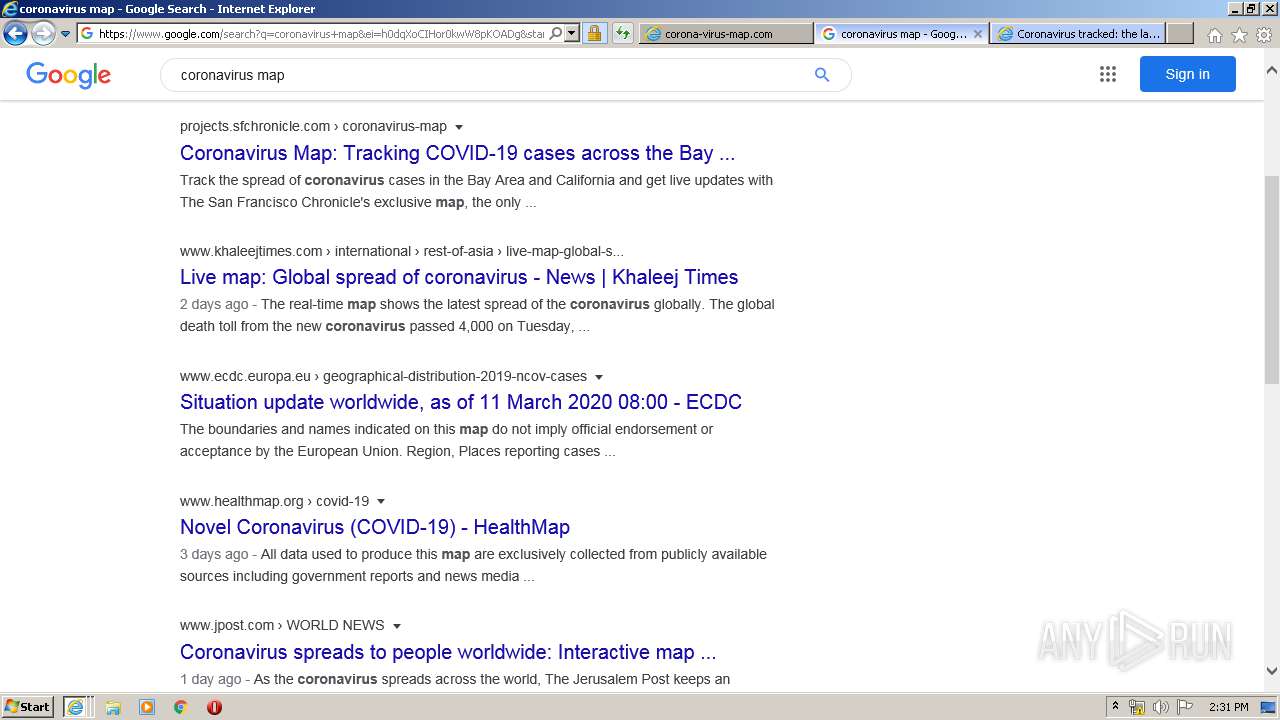Run search with the blue magnifier icon
The width and height of the screenshot is (1280, 720).
coord(822,75)
